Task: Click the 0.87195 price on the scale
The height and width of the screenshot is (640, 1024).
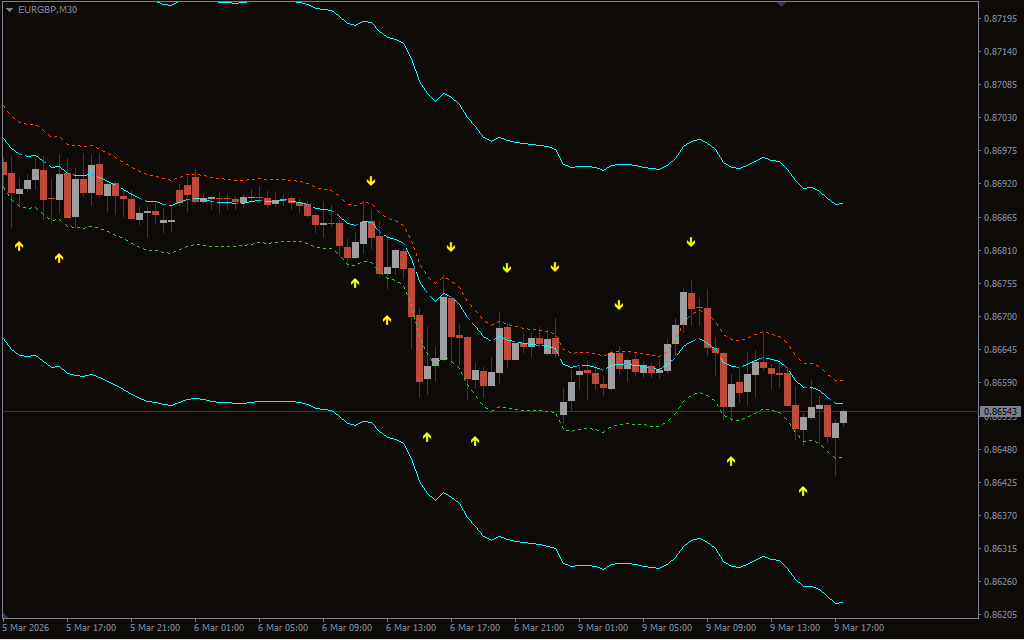Action: (x=1000, y=19)
